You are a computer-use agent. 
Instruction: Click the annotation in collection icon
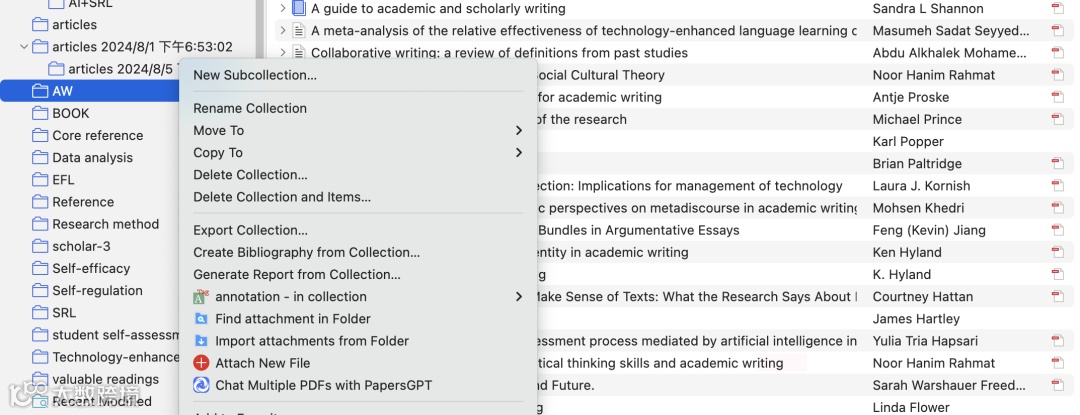[200, 297]
